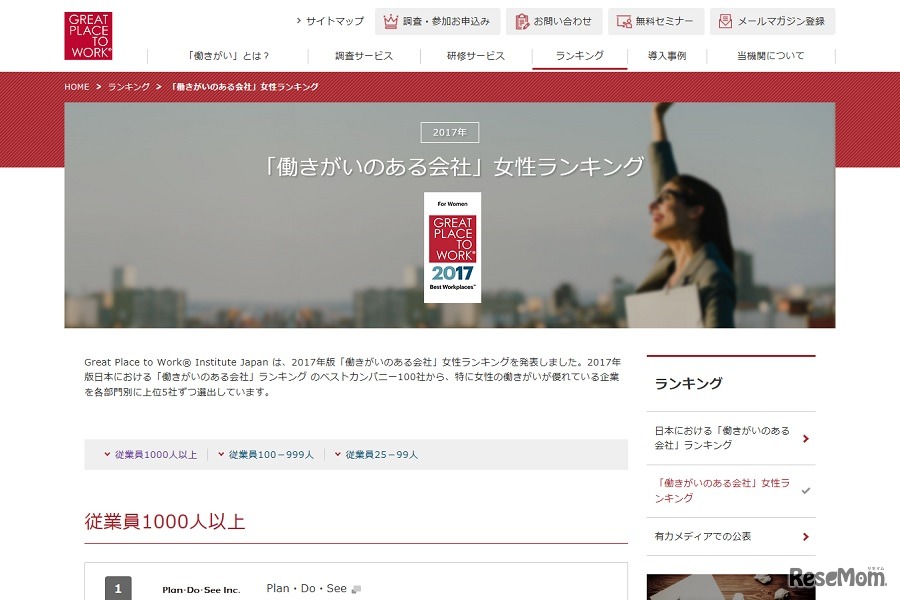Open 有力メディアでの公表 sidebar link
Image resolution: width=900 pixels, height=600 pixels.
(731, 536)
